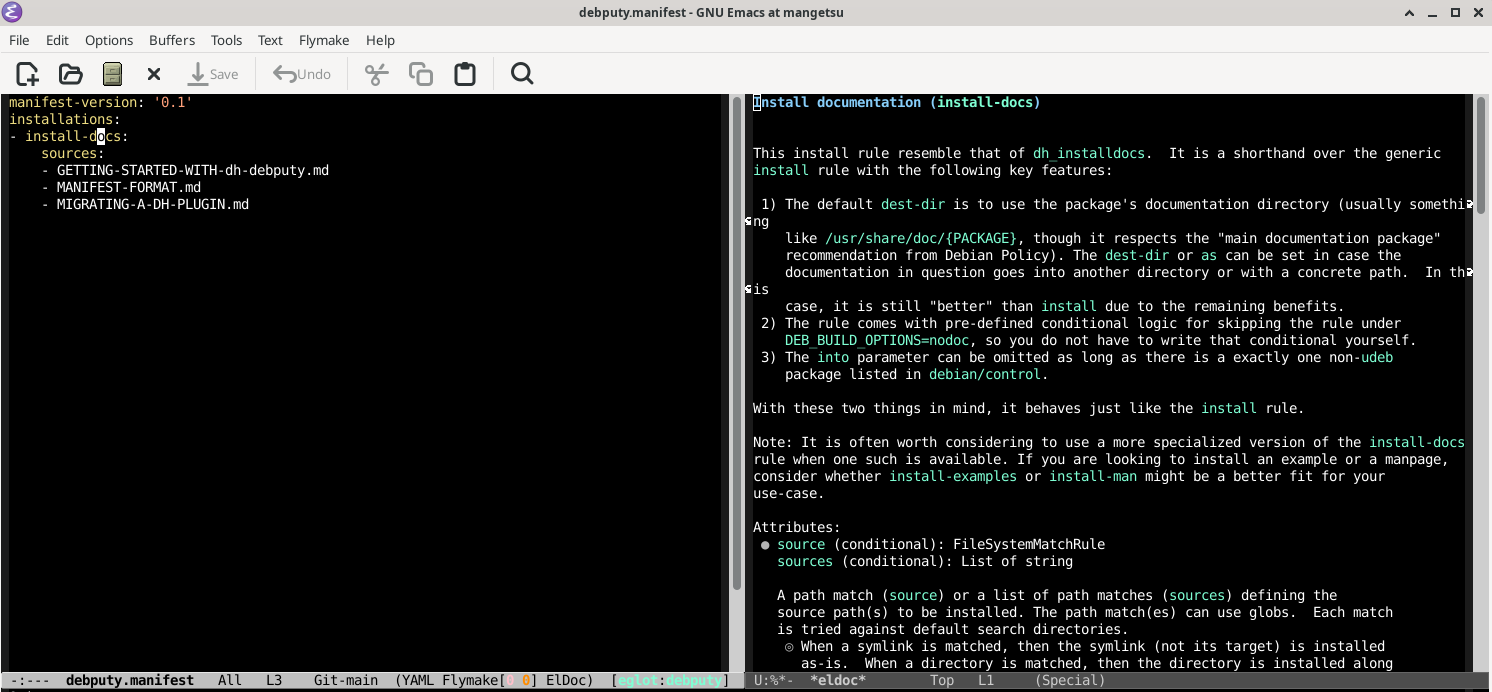1492x692 pixels.
Task: Click the 'Install documentation (install-docs)' heading
Action: click(x=897, y=102)
